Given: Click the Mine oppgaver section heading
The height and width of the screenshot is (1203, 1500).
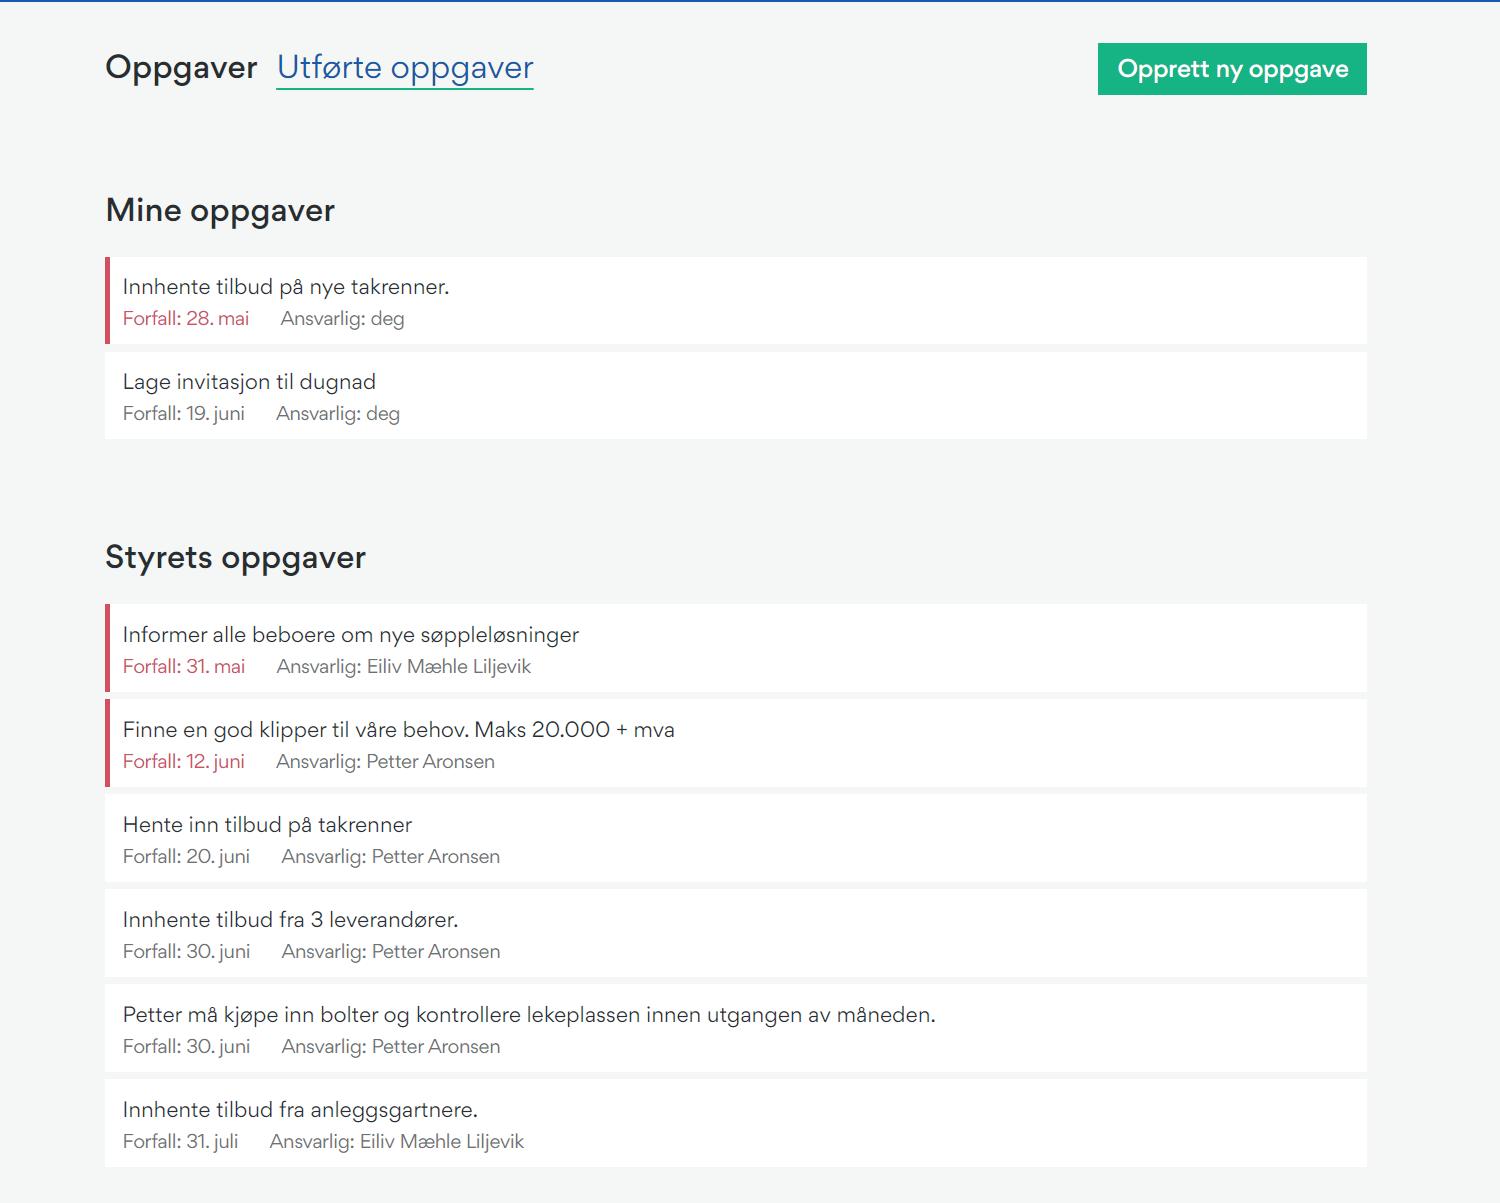Looking at the screenshot, I should 220,211.
